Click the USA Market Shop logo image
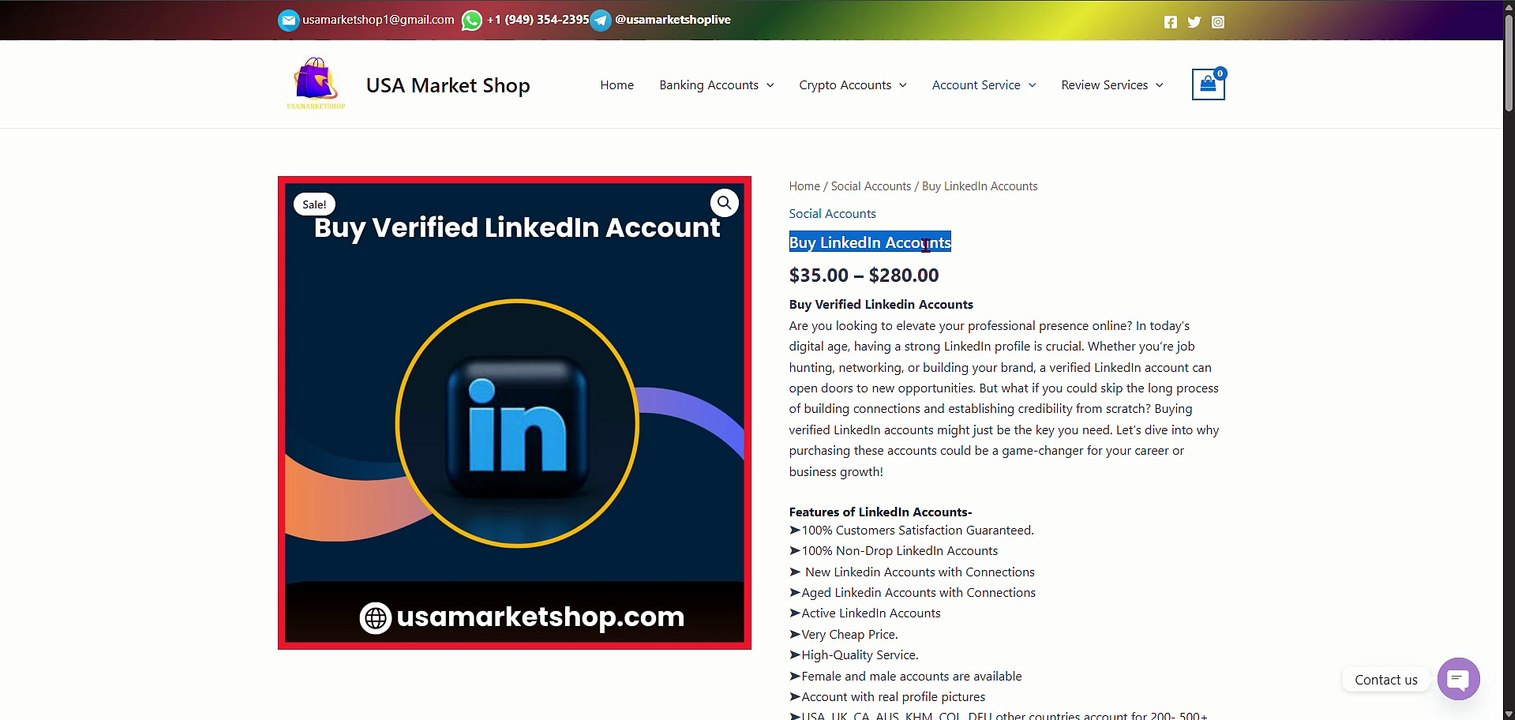The image size is (1515, 720). click(x=316, y=84)
